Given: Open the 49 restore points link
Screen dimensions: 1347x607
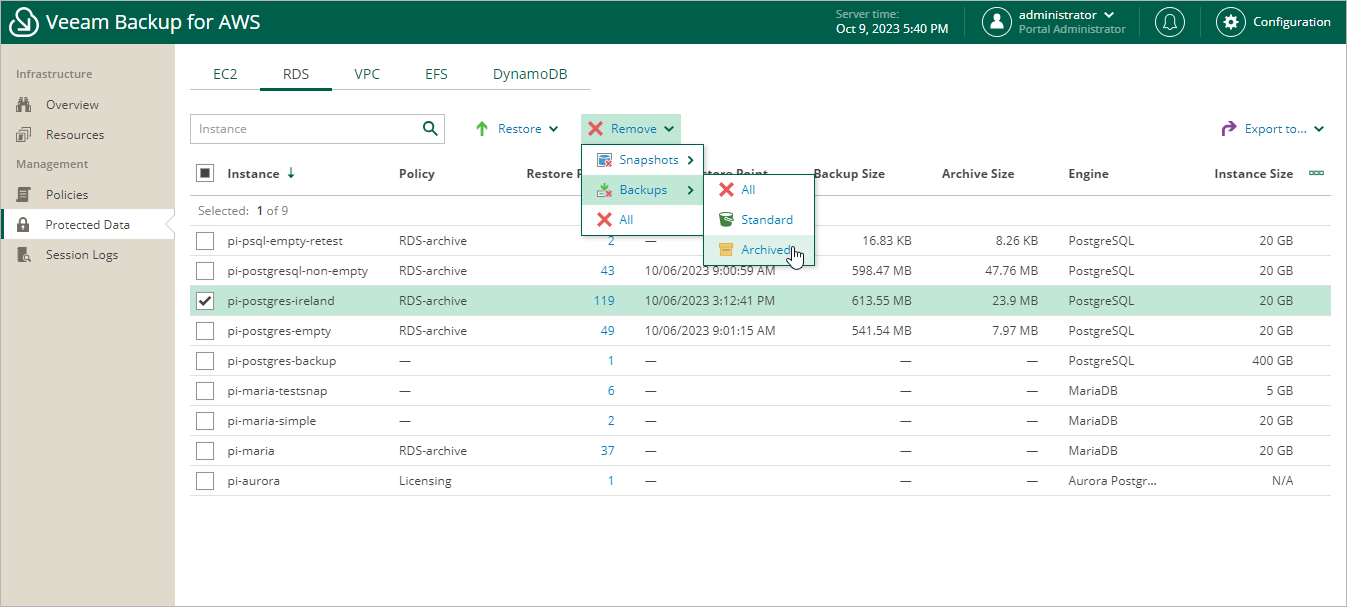Looking at the screenshot, I should coord(607,331).
